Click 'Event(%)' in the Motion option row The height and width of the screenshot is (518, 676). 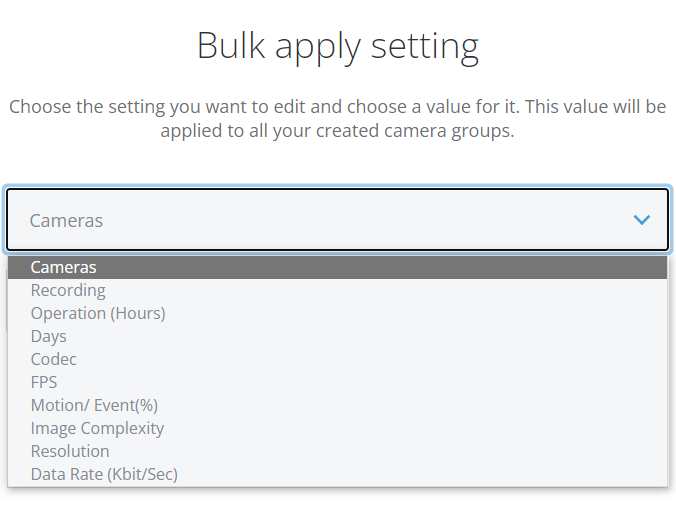[x=126, y=405]
